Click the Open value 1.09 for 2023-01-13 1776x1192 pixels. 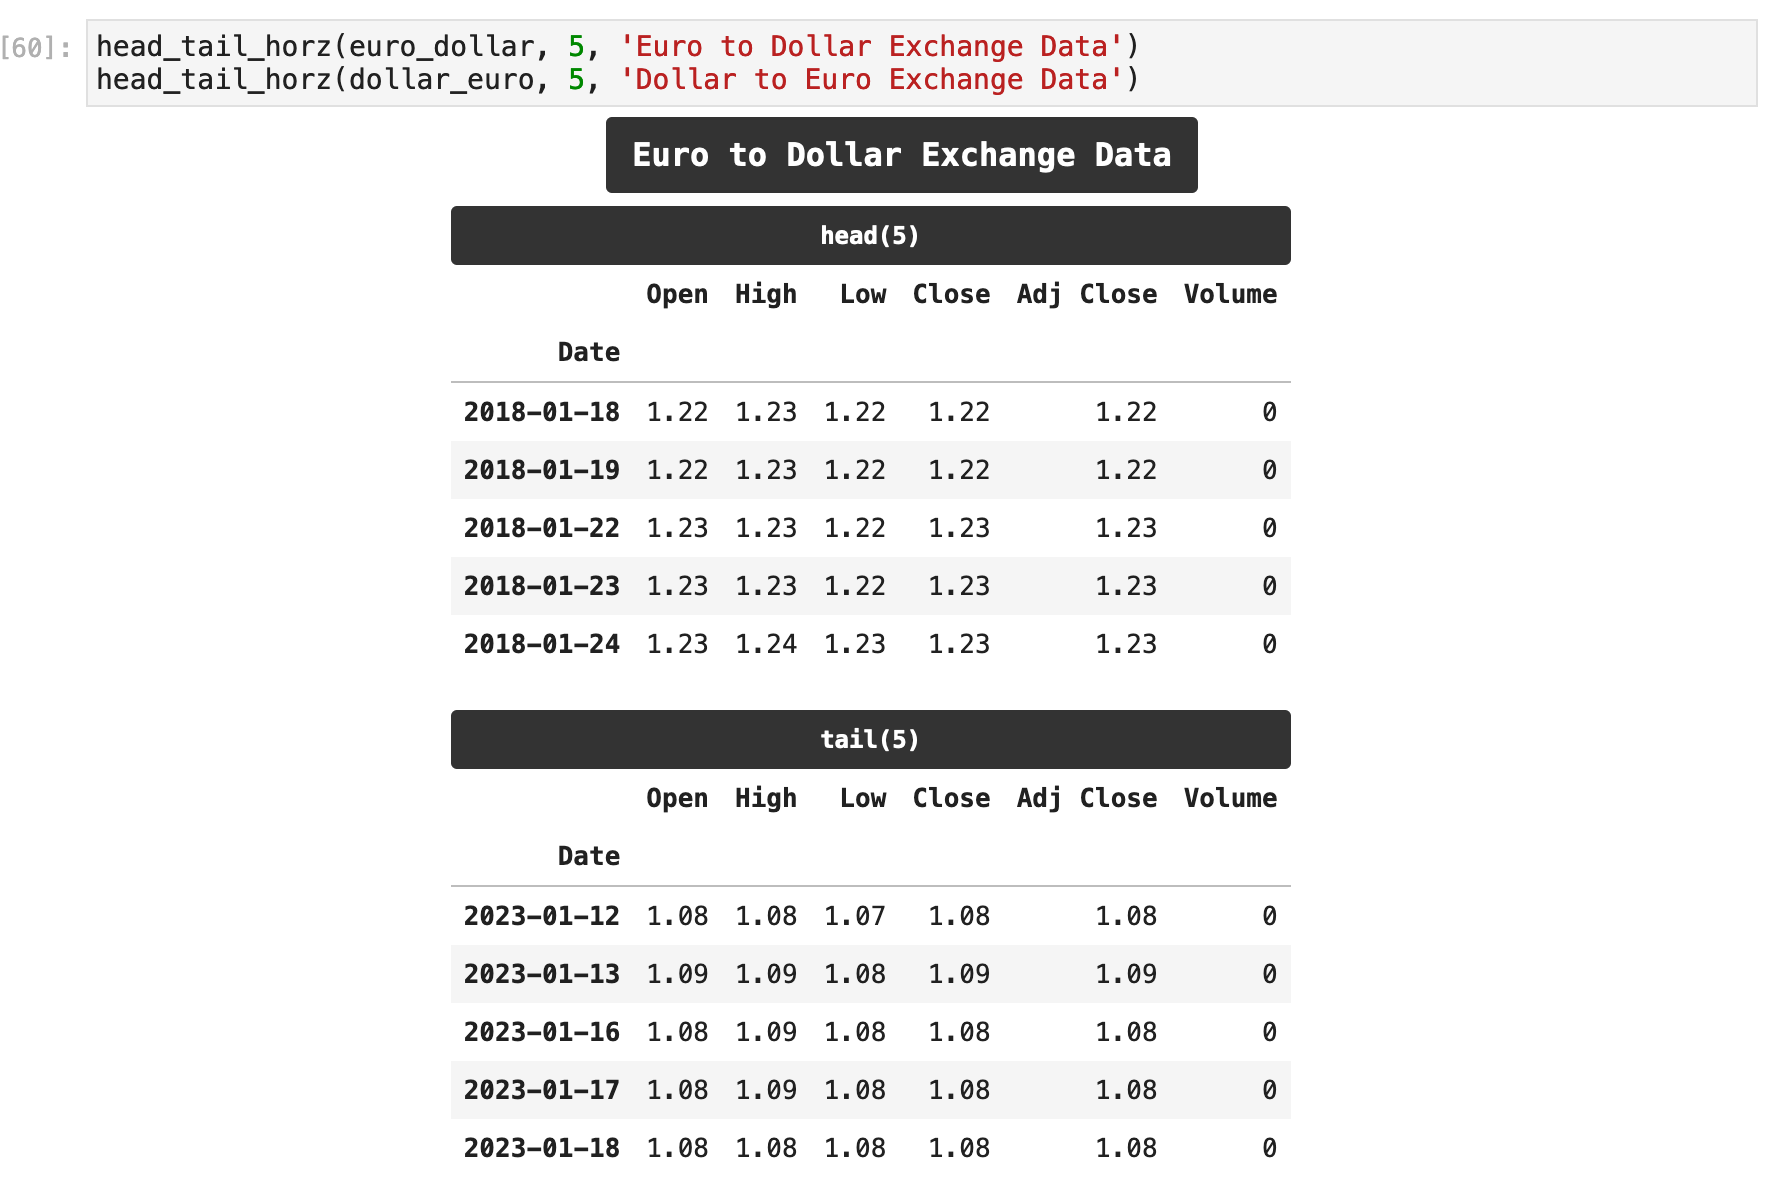coord(677,974)
